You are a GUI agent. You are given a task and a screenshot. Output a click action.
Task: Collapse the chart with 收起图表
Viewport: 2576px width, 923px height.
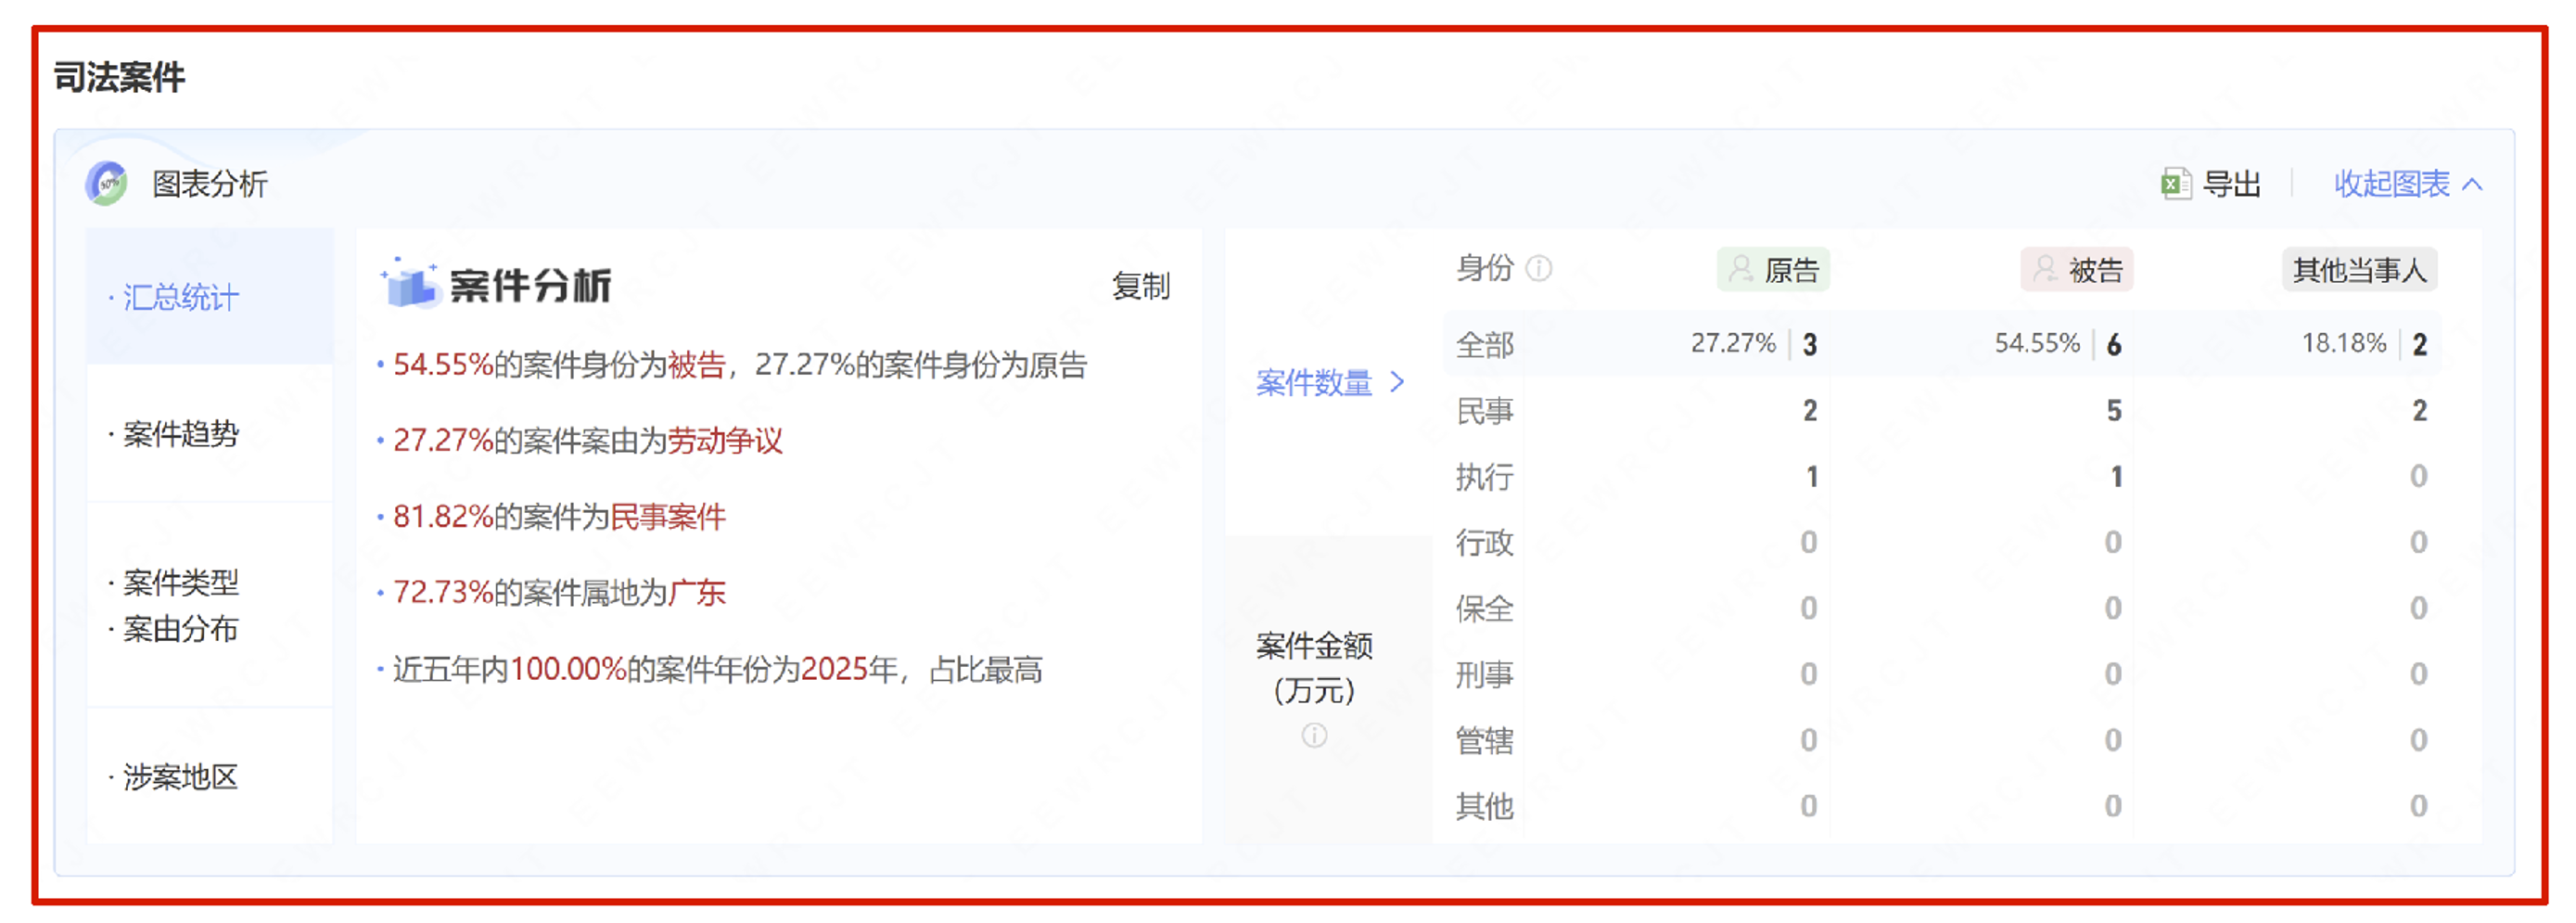point(2406,184)
